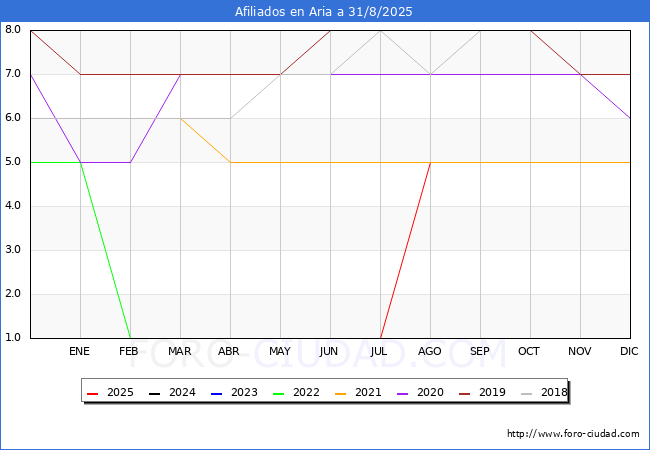
Task: Click the 2021 orange legend swatch
Action: (x=340, y=393)
